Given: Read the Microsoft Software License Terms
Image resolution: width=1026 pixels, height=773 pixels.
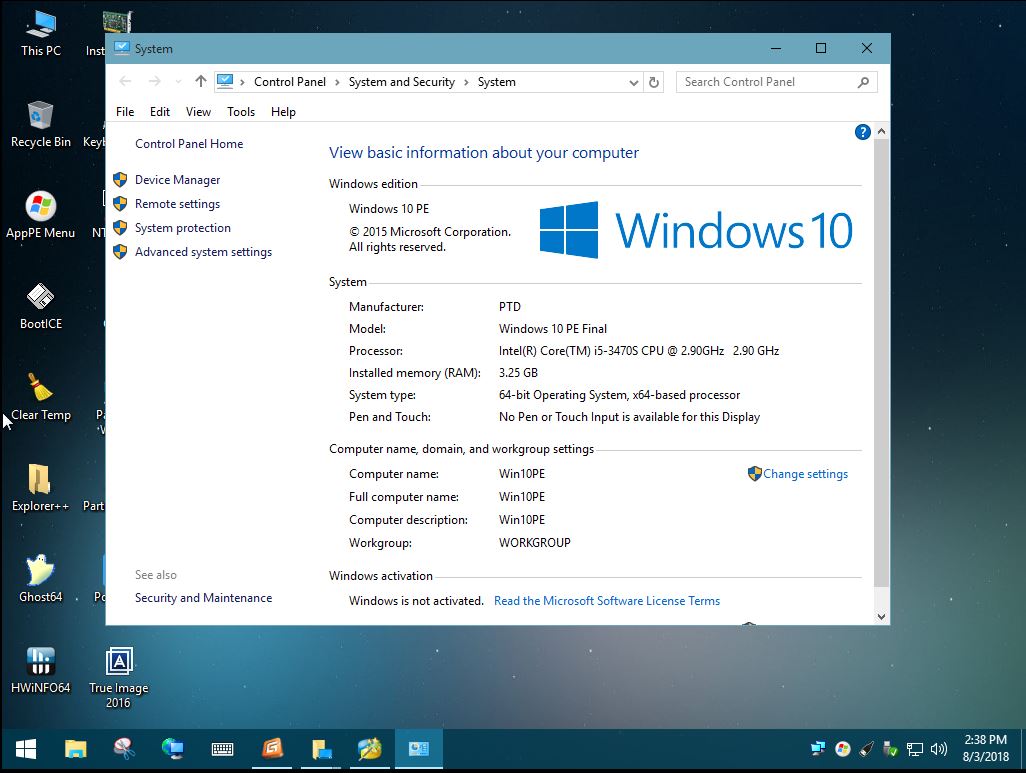Looking at the screenshot, I should pyautogui.click(x=607, y=601).
